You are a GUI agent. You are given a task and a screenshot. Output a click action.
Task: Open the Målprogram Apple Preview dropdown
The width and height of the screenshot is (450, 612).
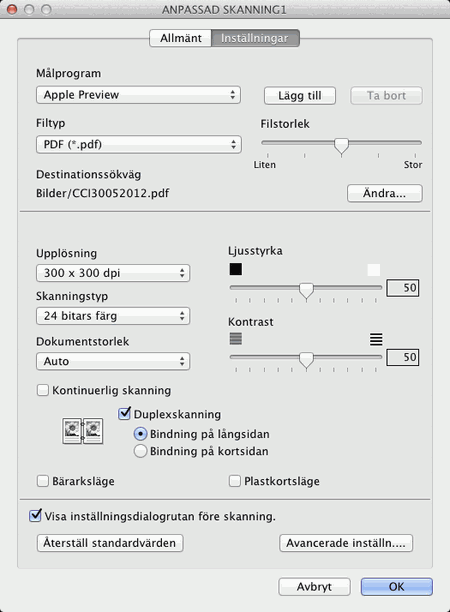[138, 95]
